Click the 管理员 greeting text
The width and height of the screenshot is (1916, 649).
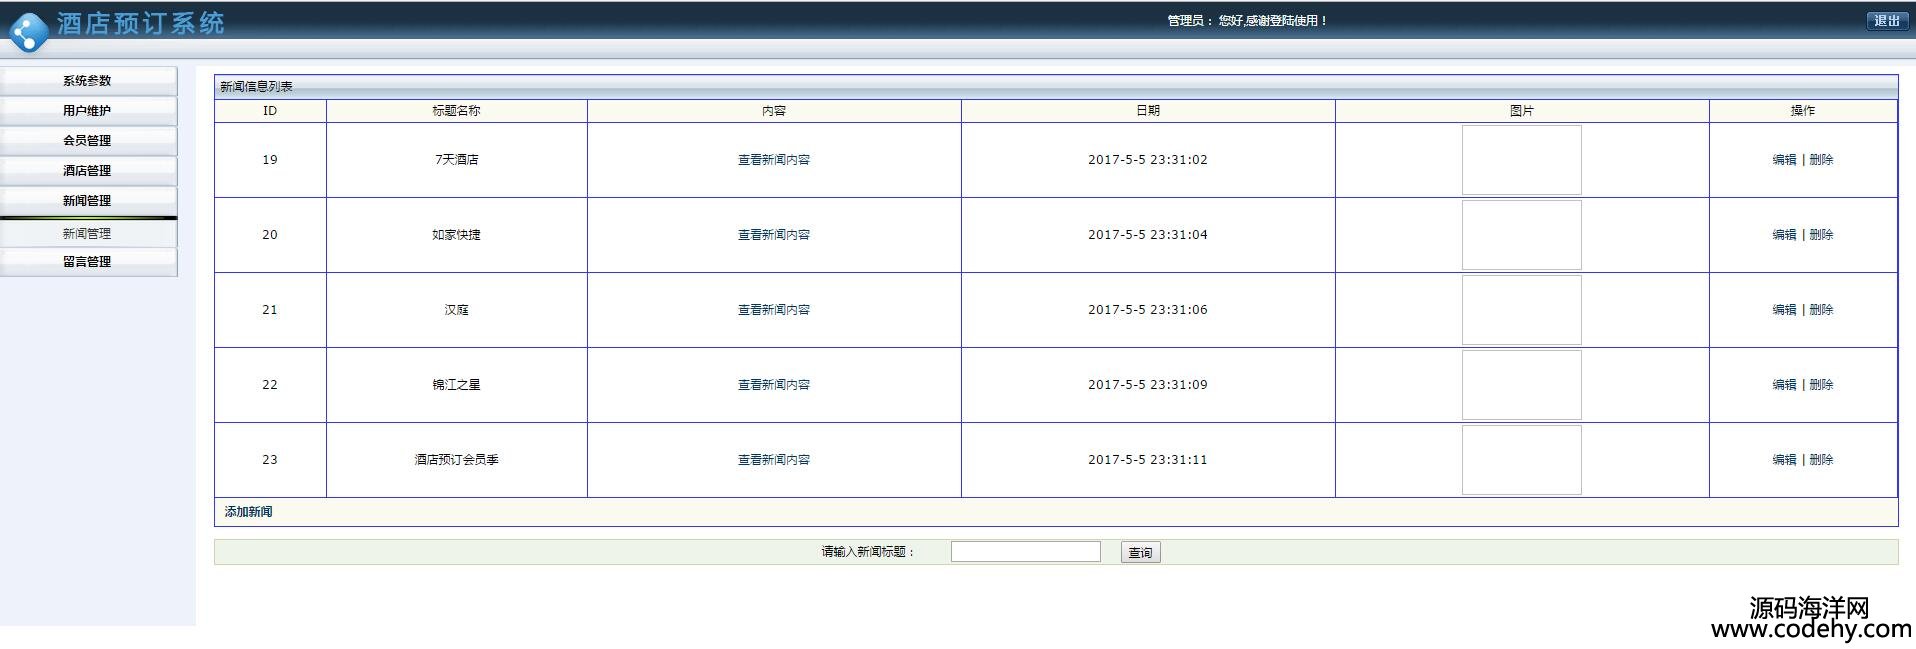click(1247, 21)
